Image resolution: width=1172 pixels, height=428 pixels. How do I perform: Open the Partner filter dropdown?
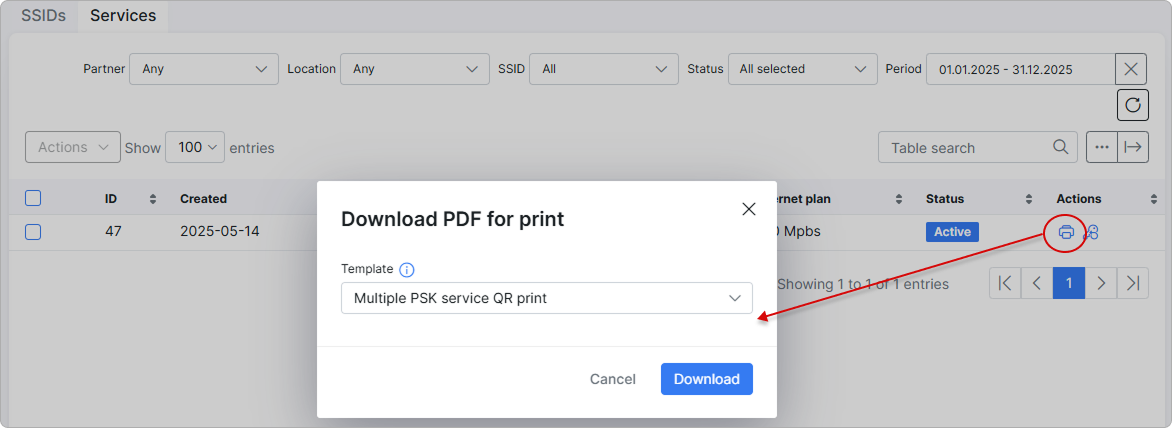204,69
